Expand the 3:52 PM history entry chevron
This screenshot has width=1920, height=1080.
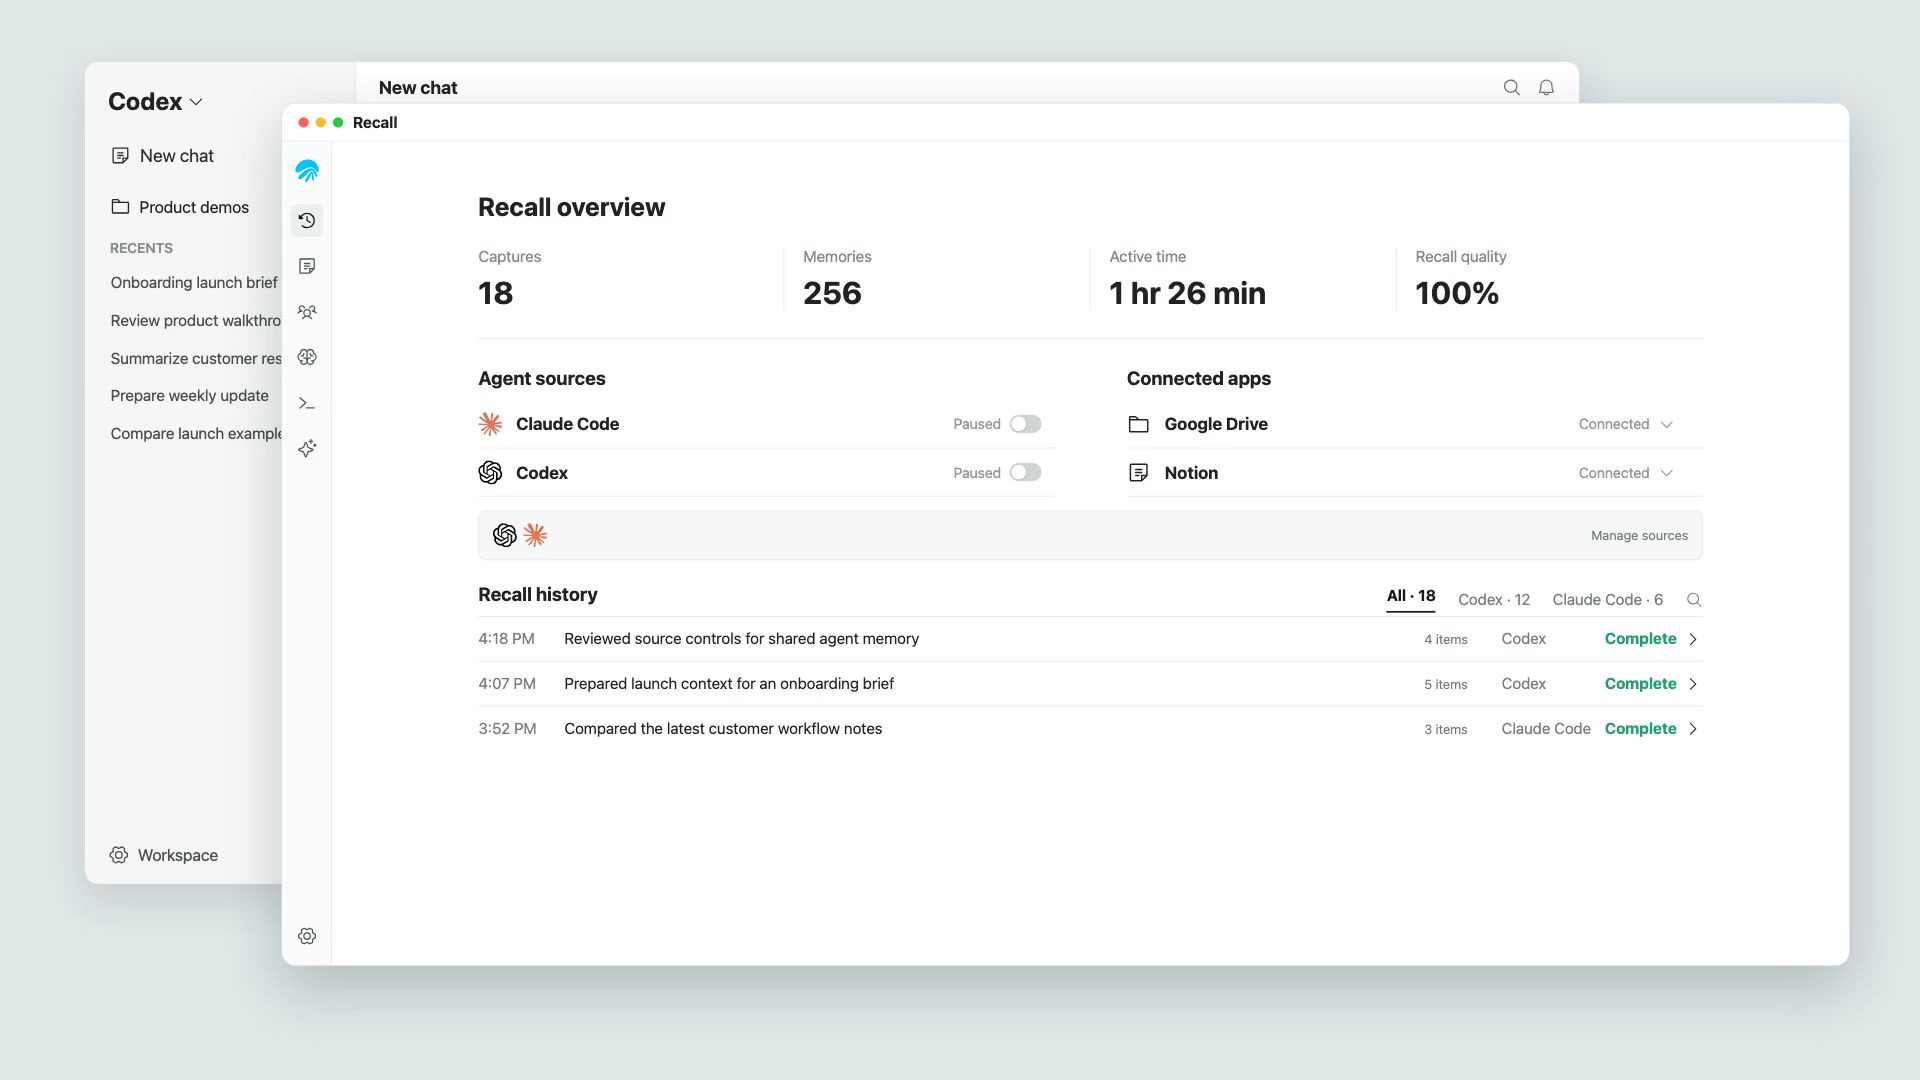1693,729
